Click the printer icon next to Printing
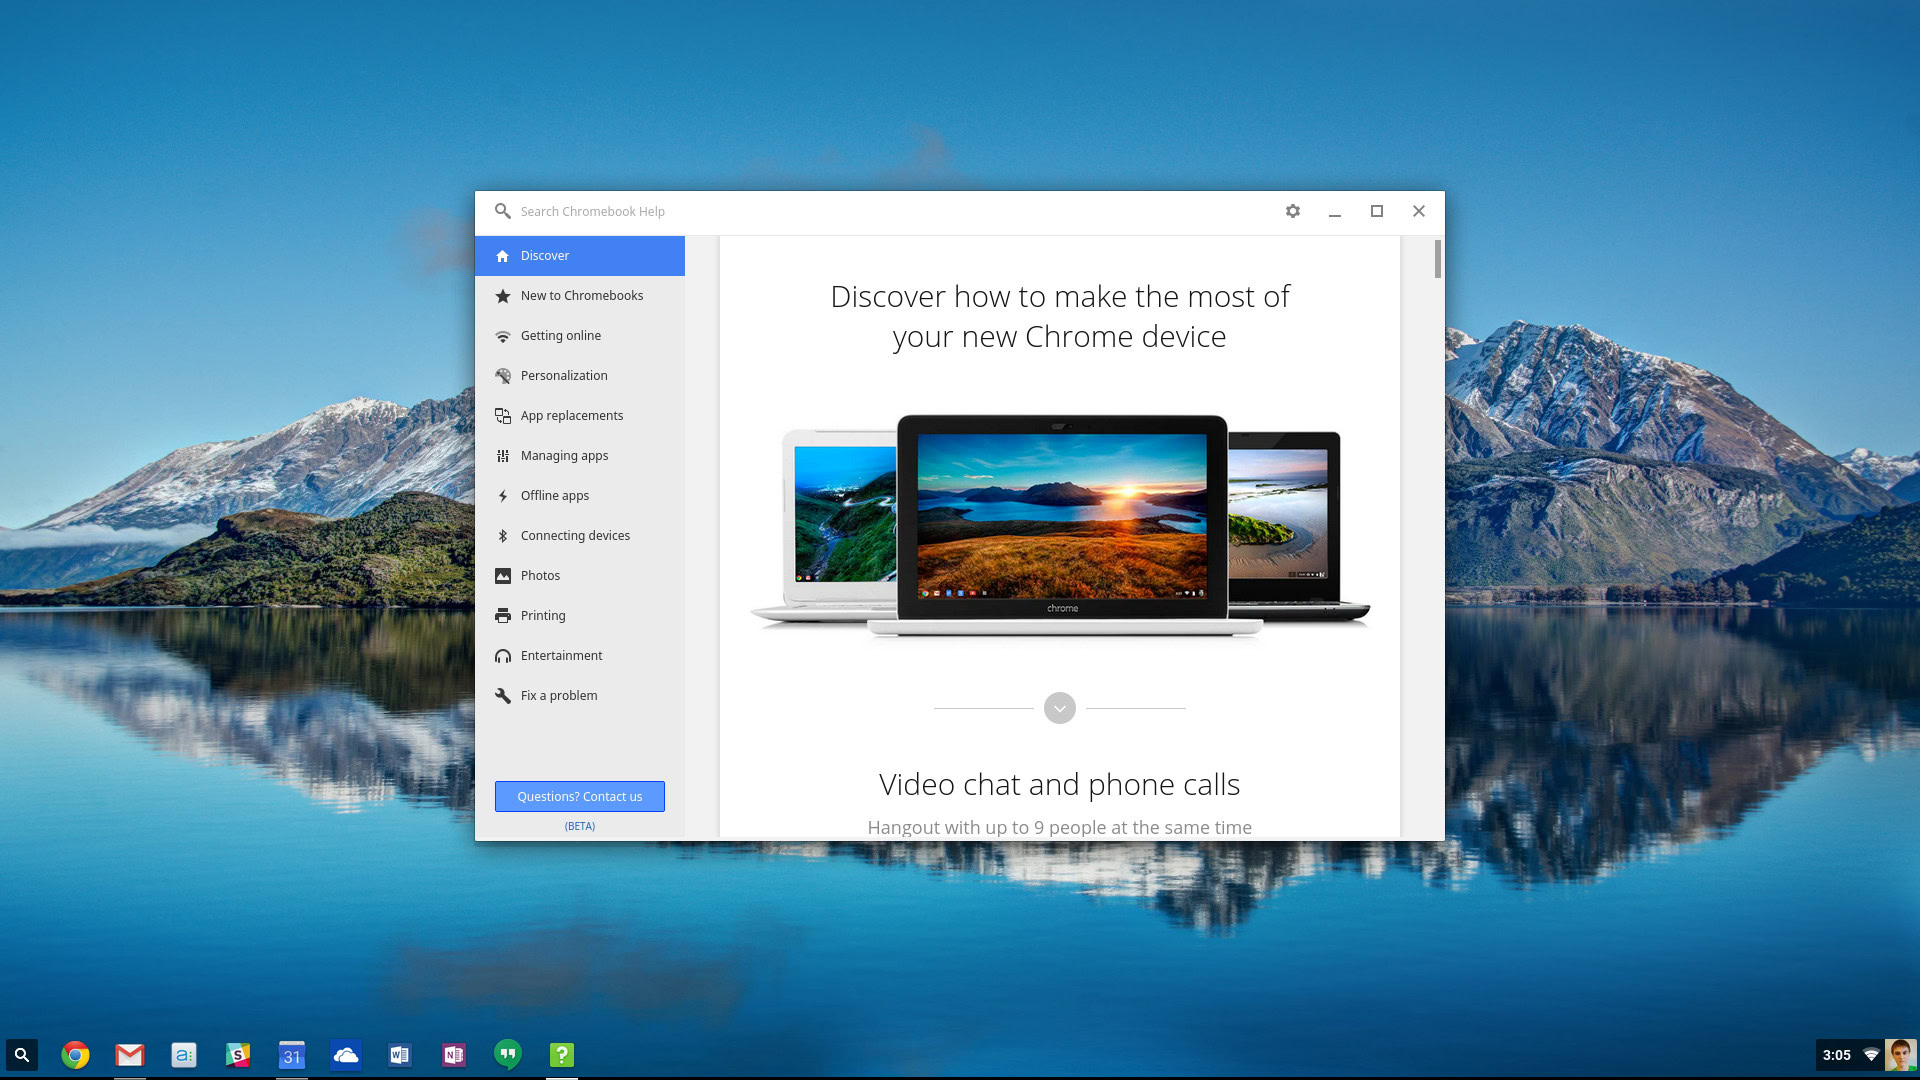The image size is (1920, 1080). coord(503,616)
